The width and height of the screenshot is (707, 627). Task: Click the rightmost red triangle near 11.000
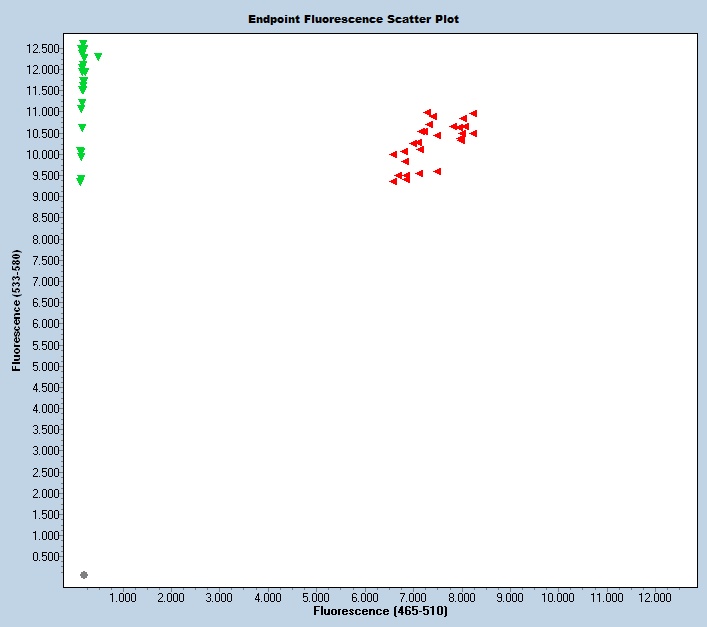(473, 114)
